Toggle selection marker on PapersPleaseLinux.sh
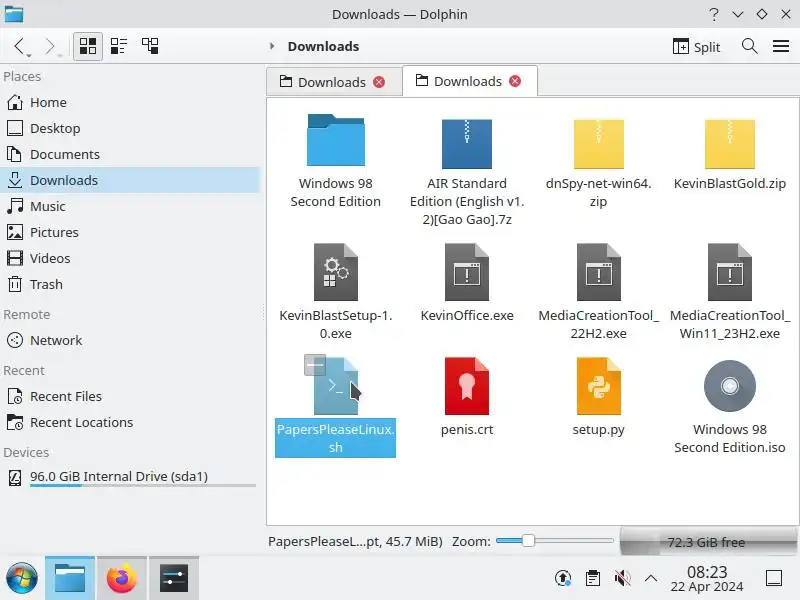Viewport: 800px width, 600px height. tap(315, 365)
